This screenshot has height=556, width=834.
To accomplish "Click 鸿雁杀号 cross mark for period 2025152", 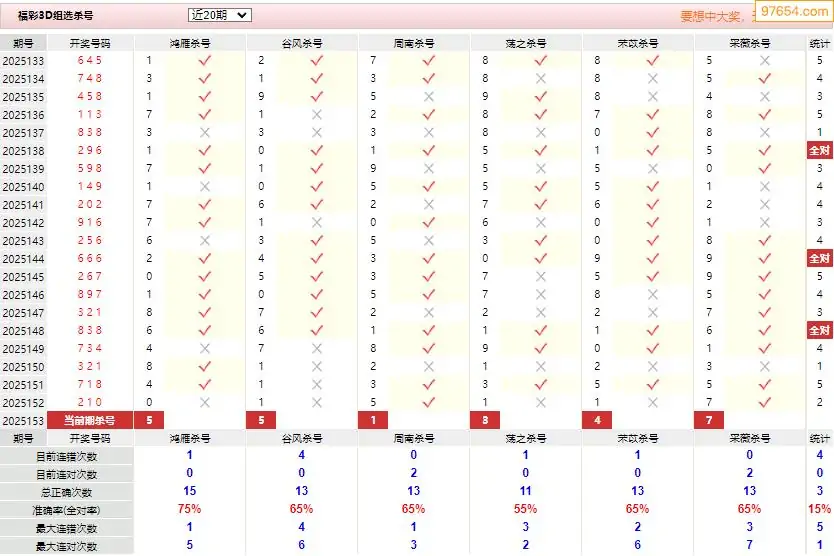I will click(205, 403).
